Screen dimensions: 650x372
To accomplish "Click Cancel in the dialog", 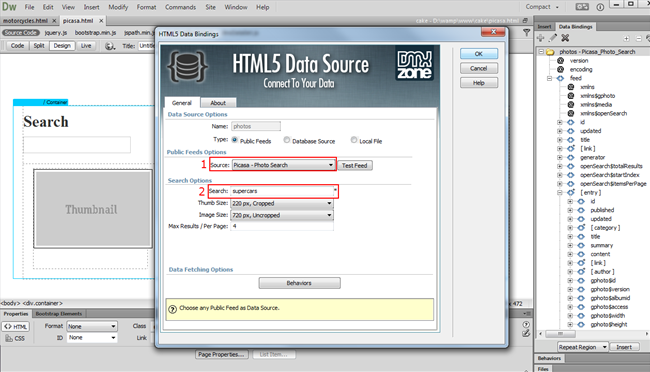I will coord(479,68).
